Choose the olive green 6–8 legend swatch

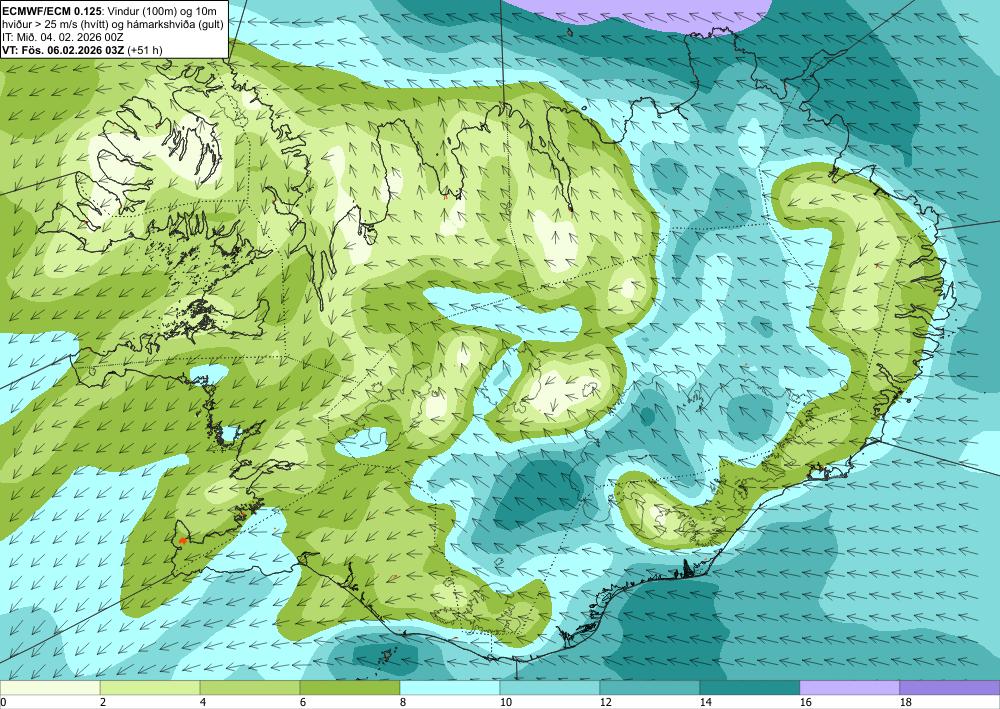(349, 688)
